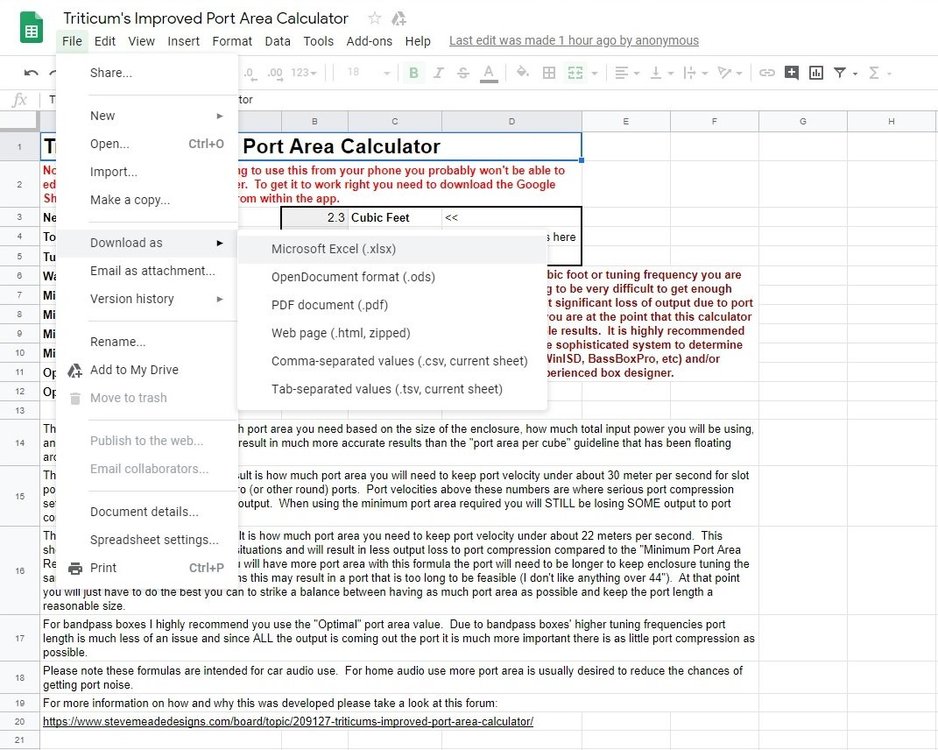
Task: Open the View menu
Action: coord(141,41)
